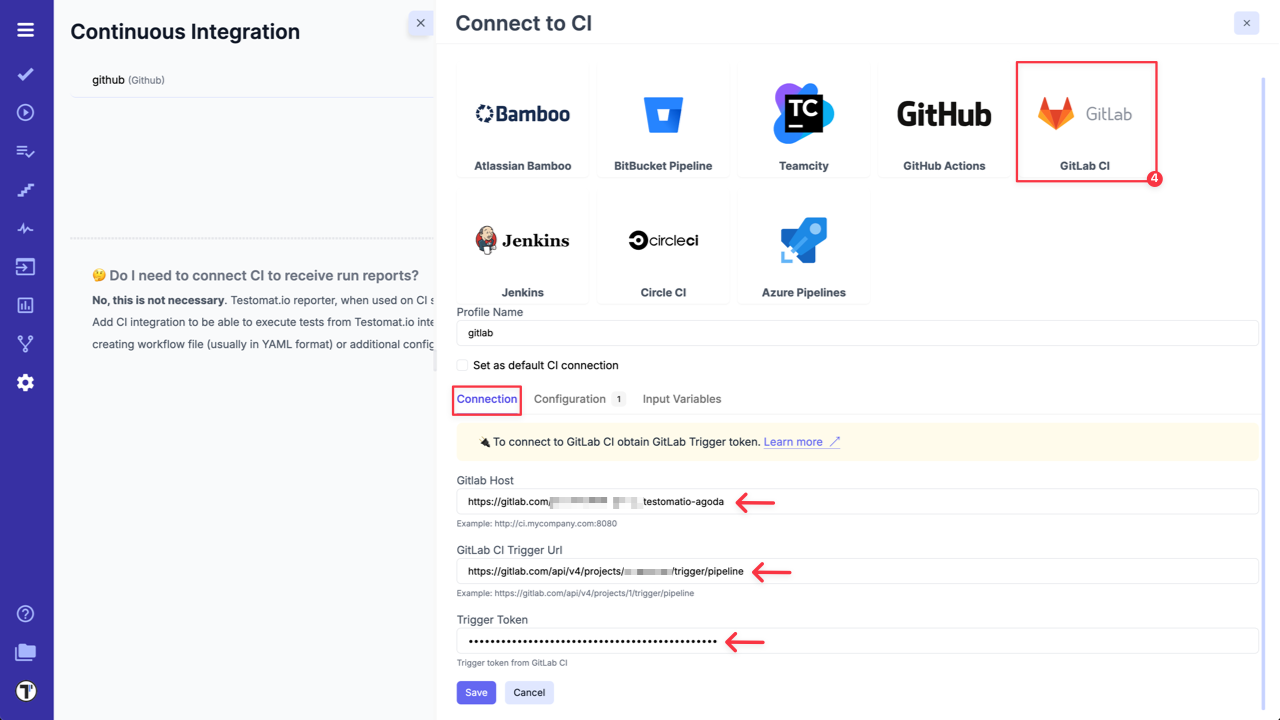Open Runs via the play icon

click(x=26, y=112)
